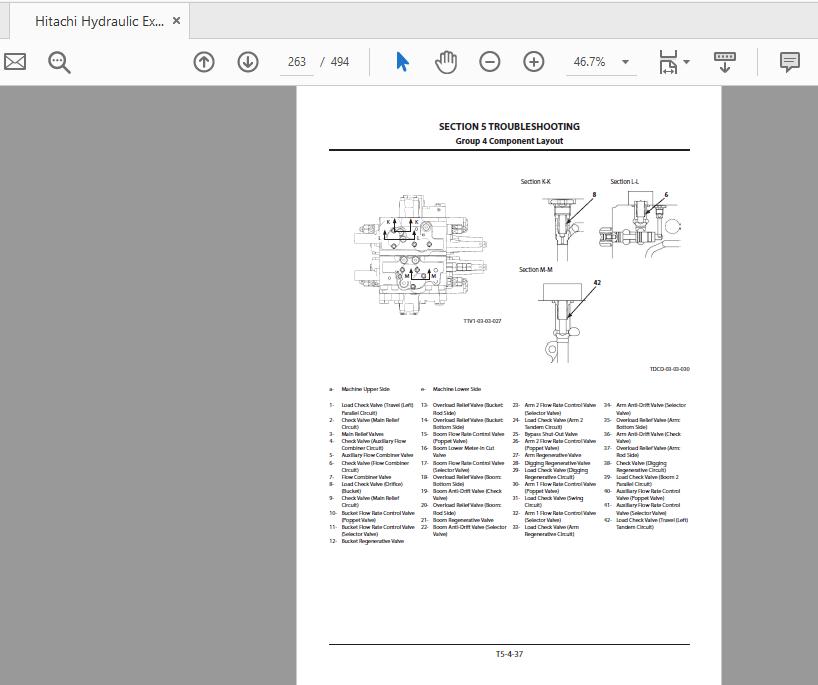Close the Hitachi Hydraulic Ex document tab

tap(176, 20)
